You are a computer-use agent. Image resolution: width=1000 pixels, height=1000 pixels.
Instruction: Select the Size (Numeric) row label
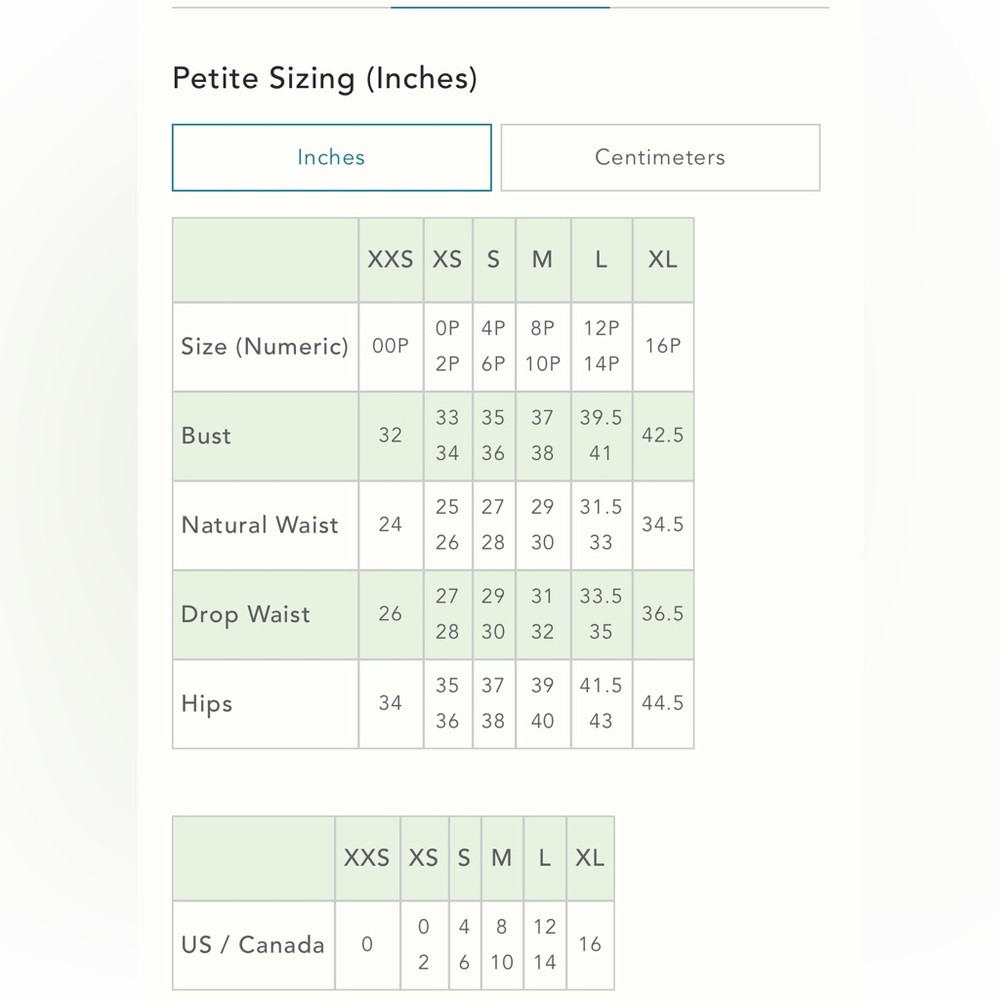pyautogui.click(x=265, y=346)
